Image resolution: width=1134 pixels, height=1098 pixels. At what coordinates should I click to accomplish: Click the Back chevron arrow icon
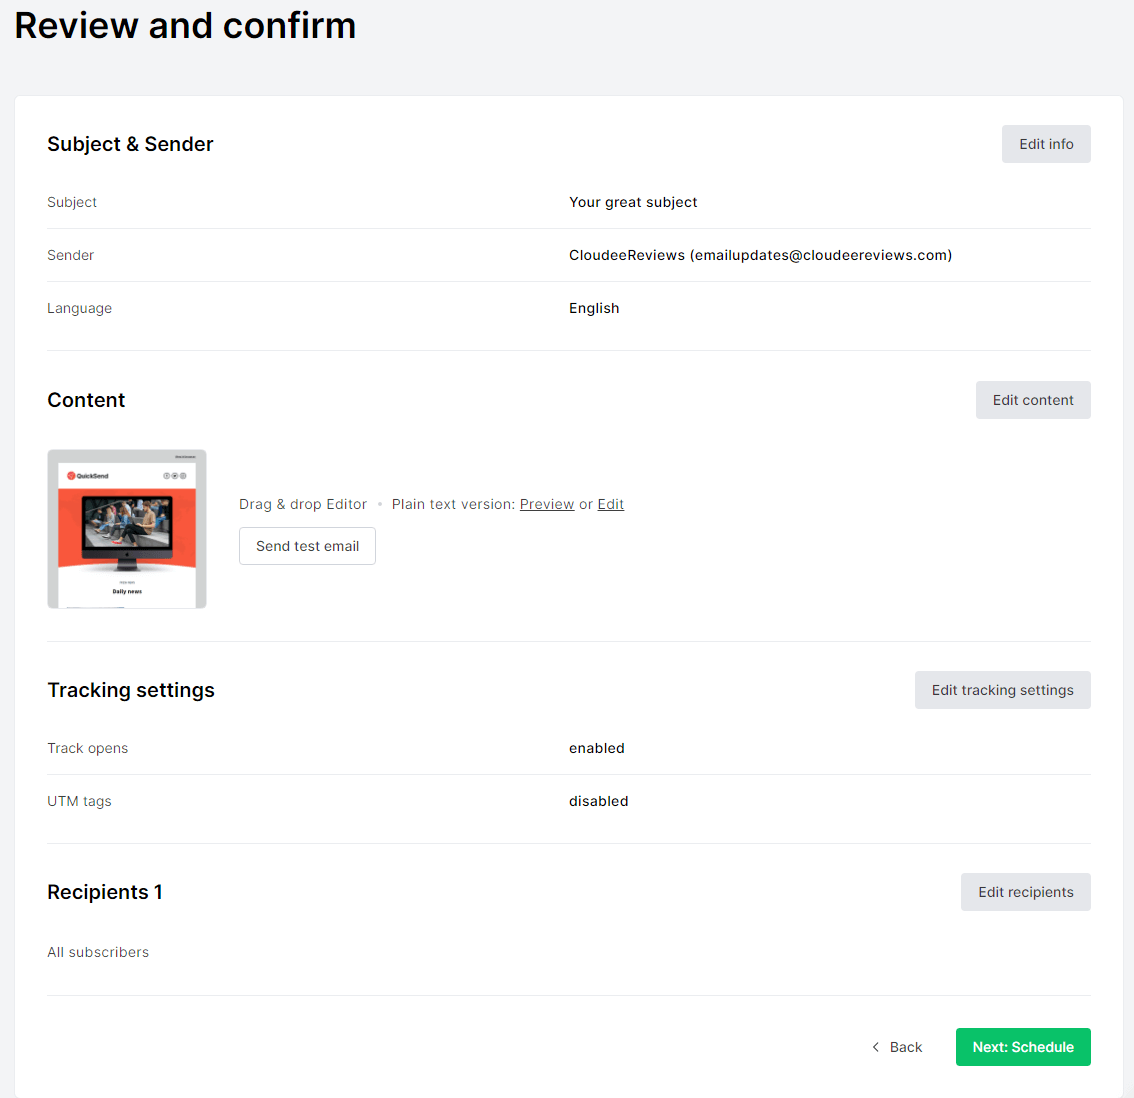(x=876, y=1047)
